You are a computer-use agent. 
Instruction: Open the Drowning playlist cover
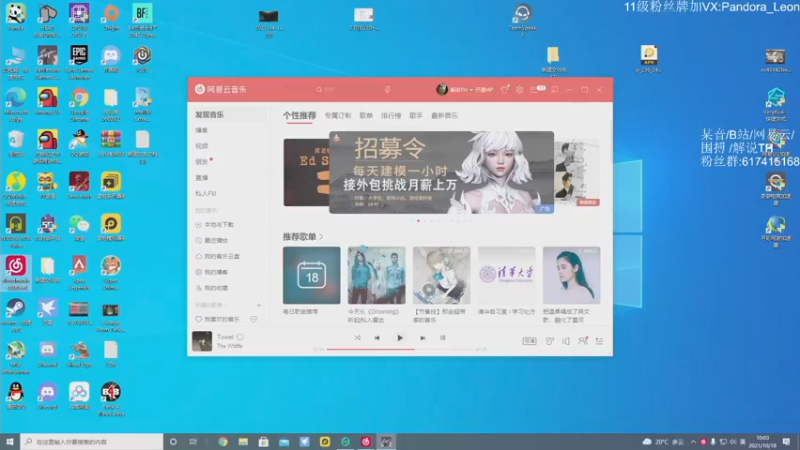tap(377, 276)
